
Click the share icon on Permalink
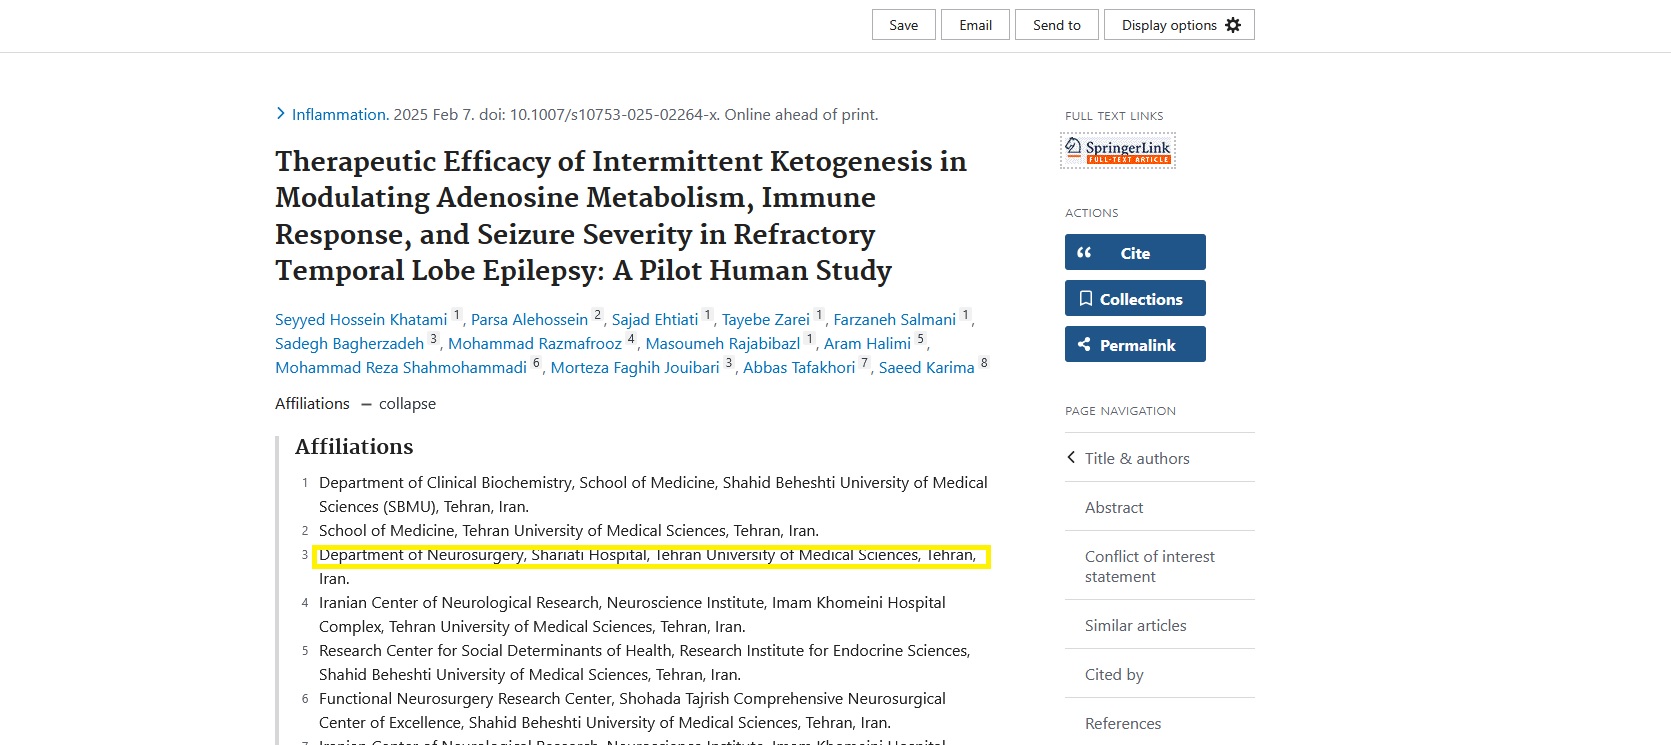pos(1084,345)
